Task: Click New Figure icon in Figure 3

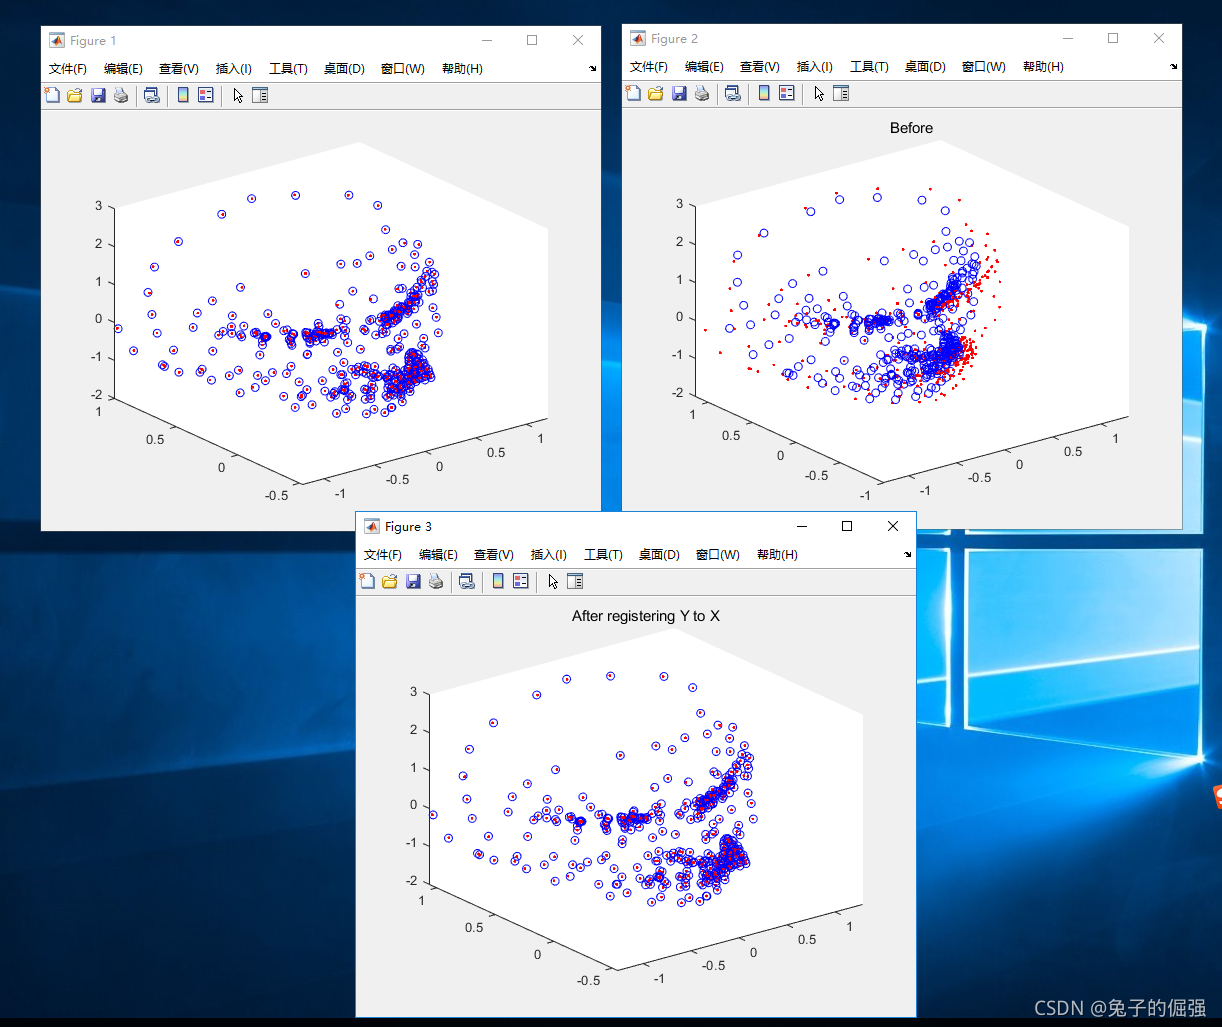Action: coord(367,581)
